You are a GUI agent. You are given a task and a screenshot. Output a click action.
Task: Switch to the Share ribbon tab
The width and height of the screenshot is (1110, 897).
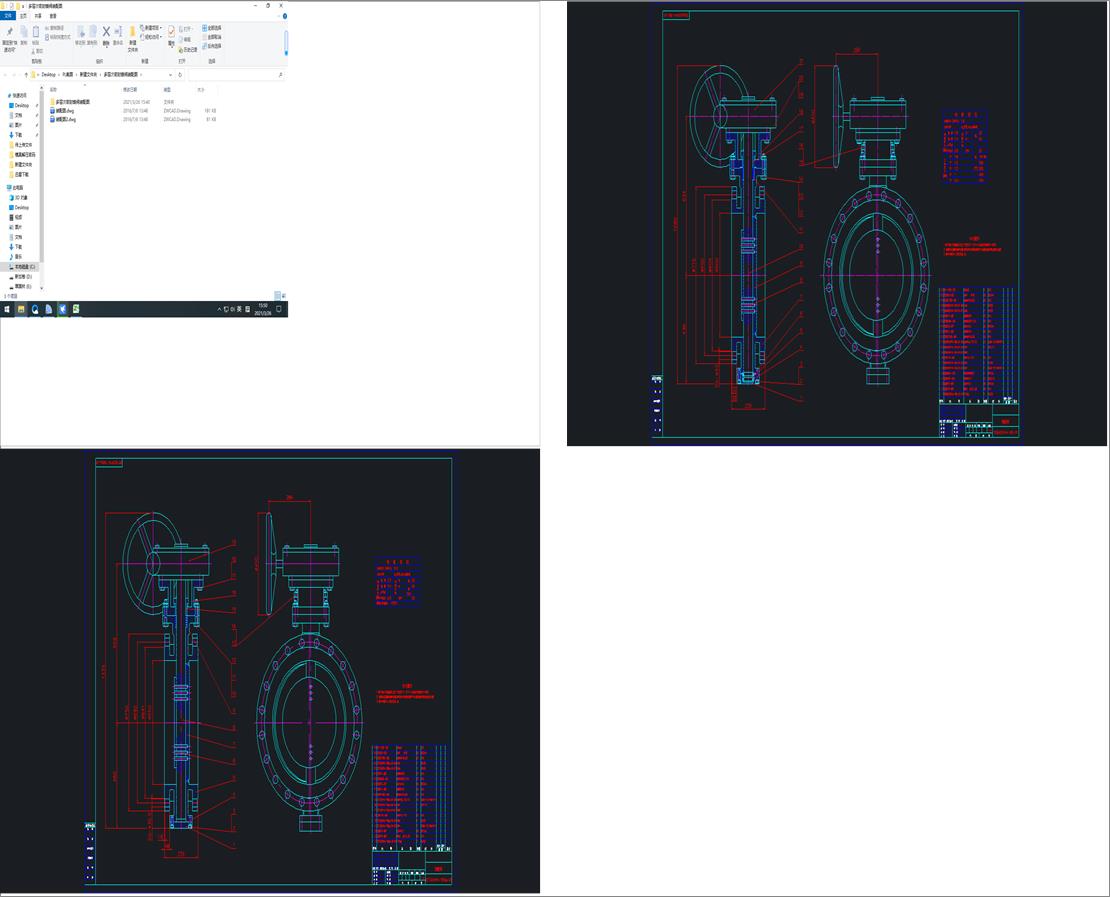[x=38, y=16]
